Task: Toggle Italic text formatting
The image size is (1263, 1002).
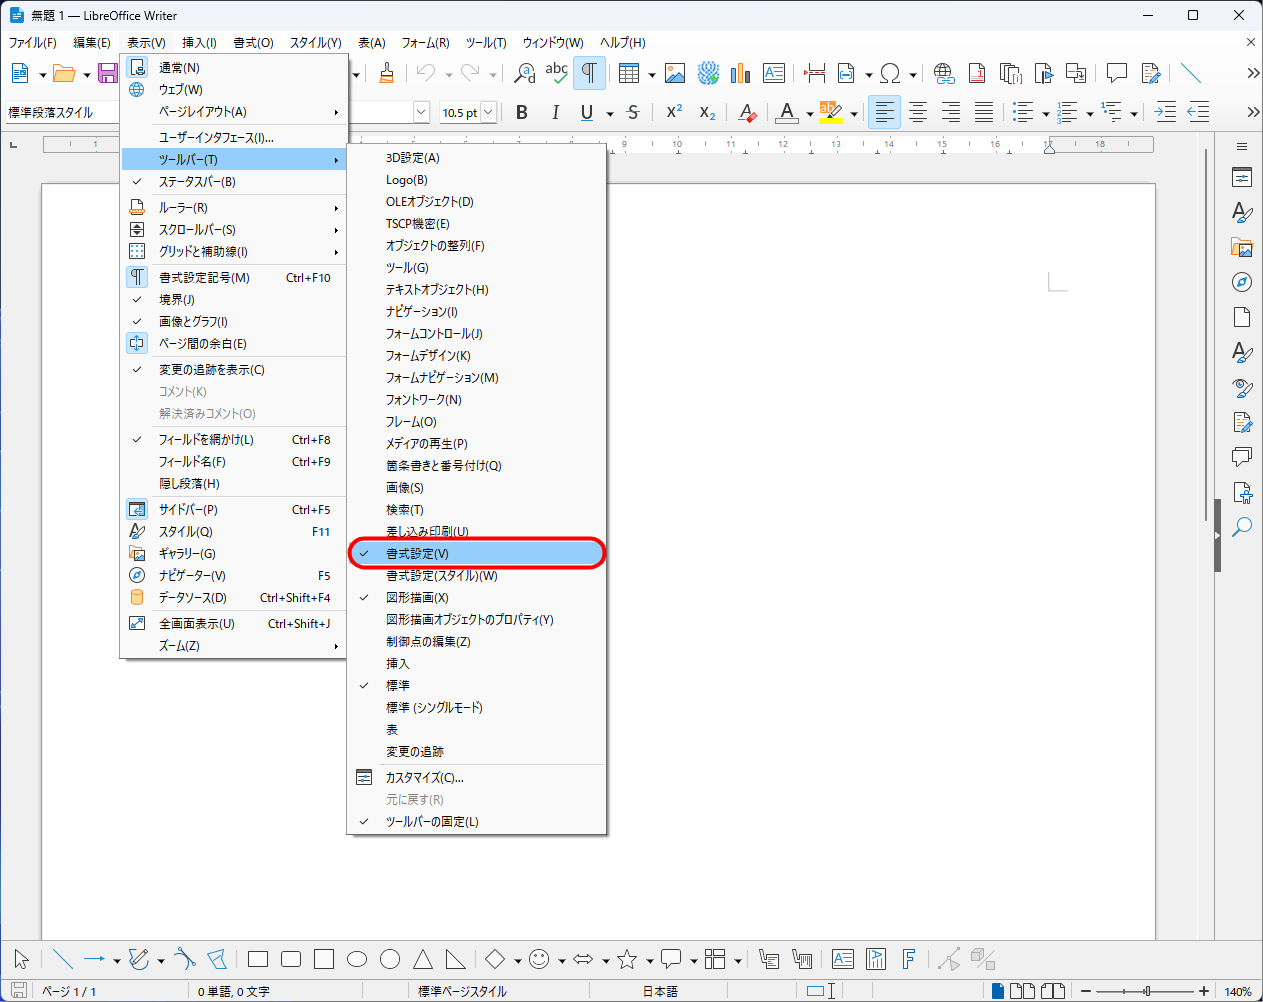Action: [x=555, y=113]
